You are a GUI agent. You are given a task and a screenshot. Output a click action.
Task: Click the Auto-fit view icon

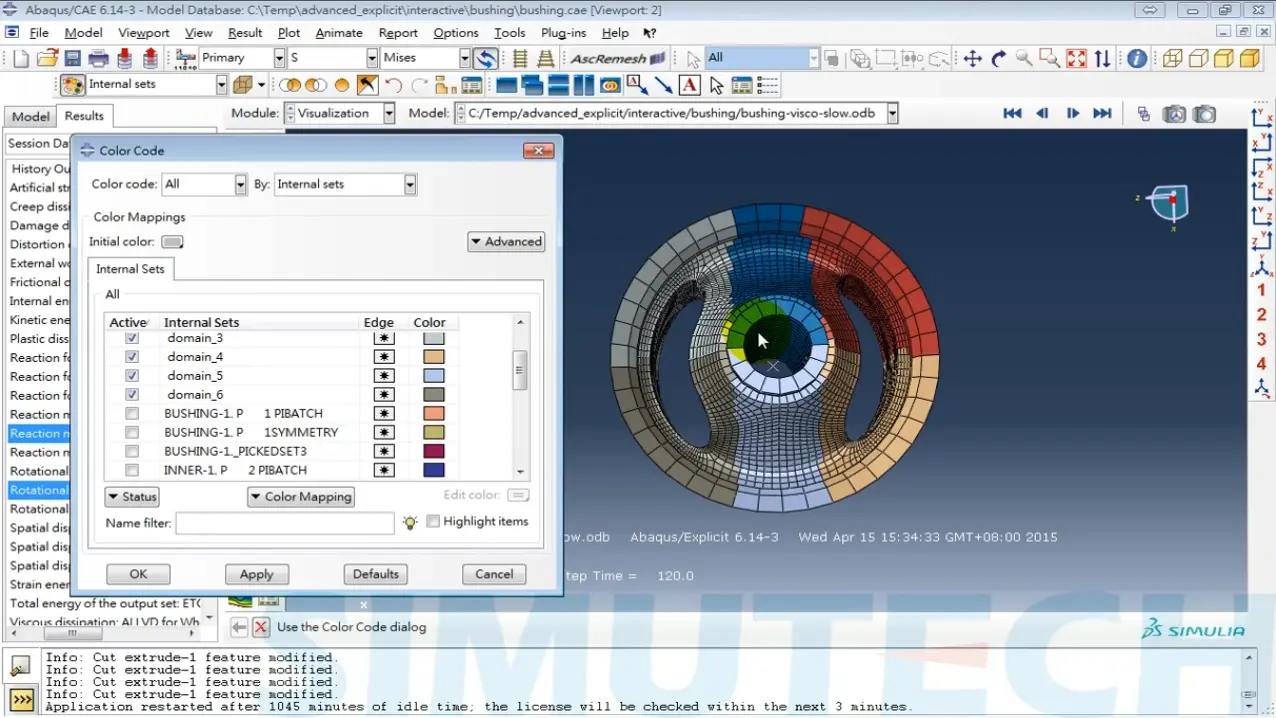click(1076, 59)
